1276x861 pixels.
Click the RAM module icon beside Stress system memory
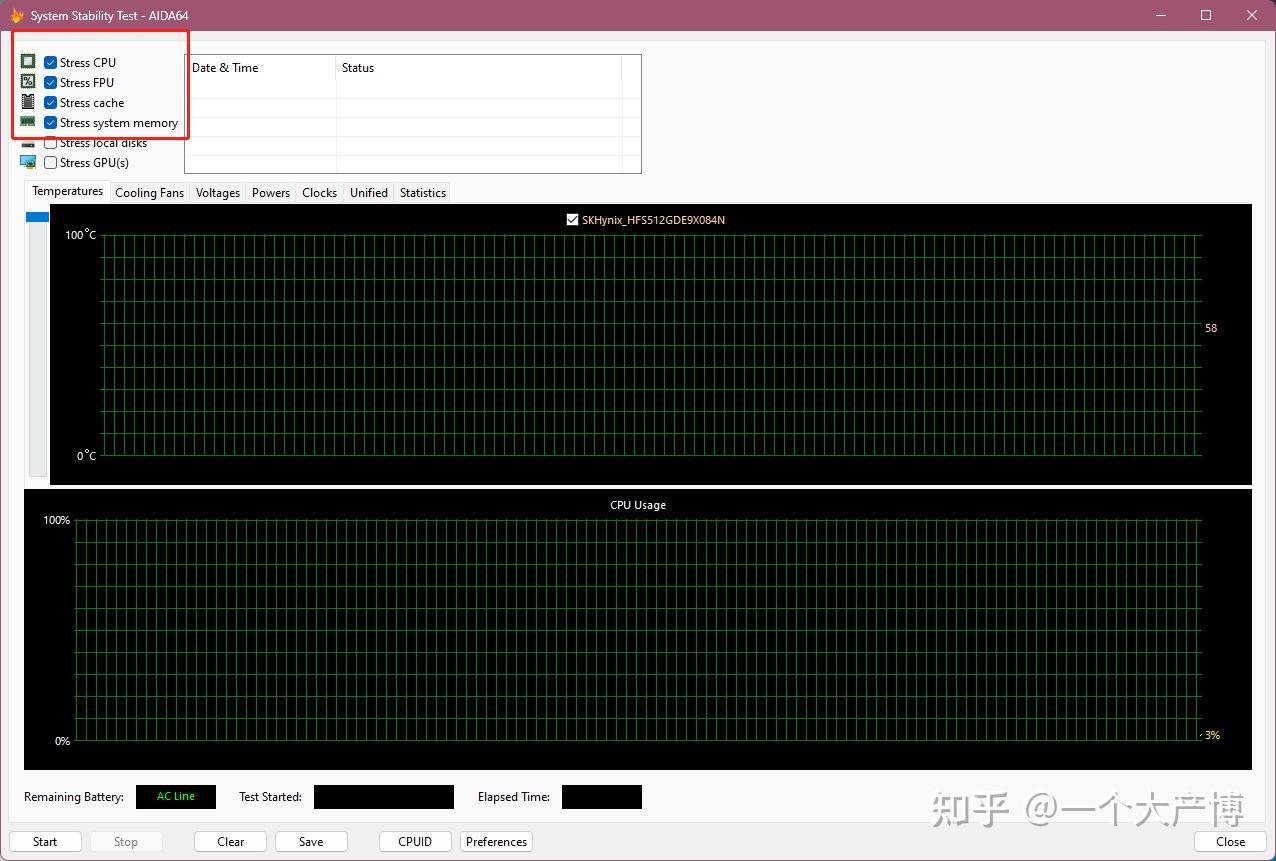click(x=28, y=122)
